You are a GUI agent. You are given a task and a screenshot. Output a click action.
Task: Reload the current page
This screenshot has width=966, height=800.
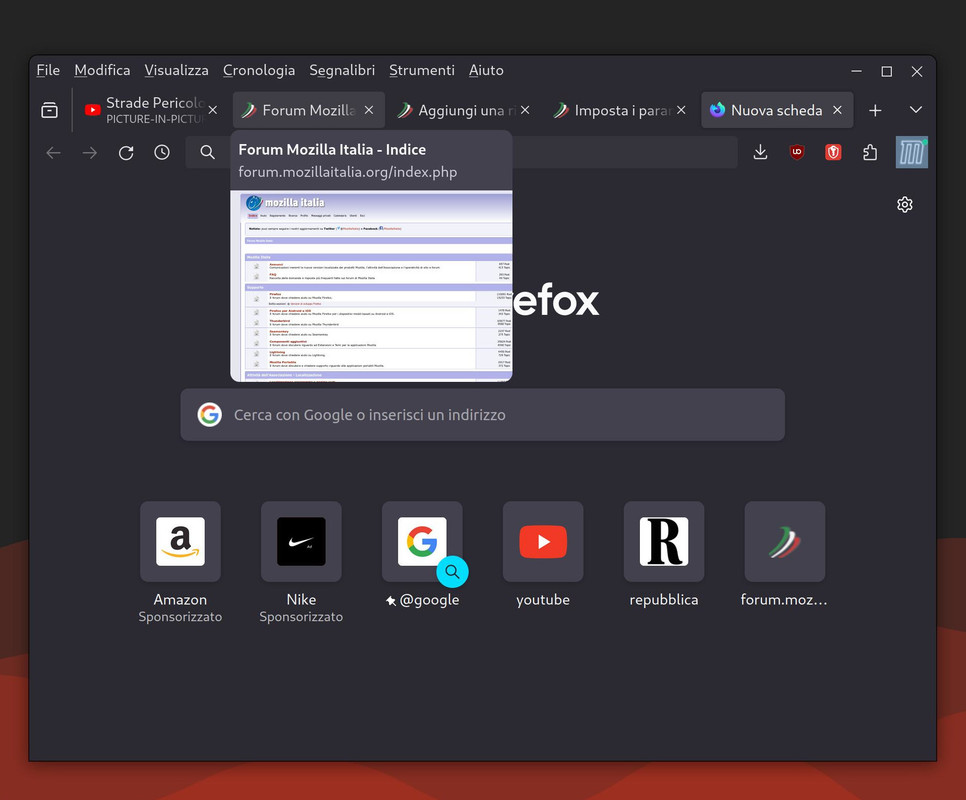click(126, 153)
